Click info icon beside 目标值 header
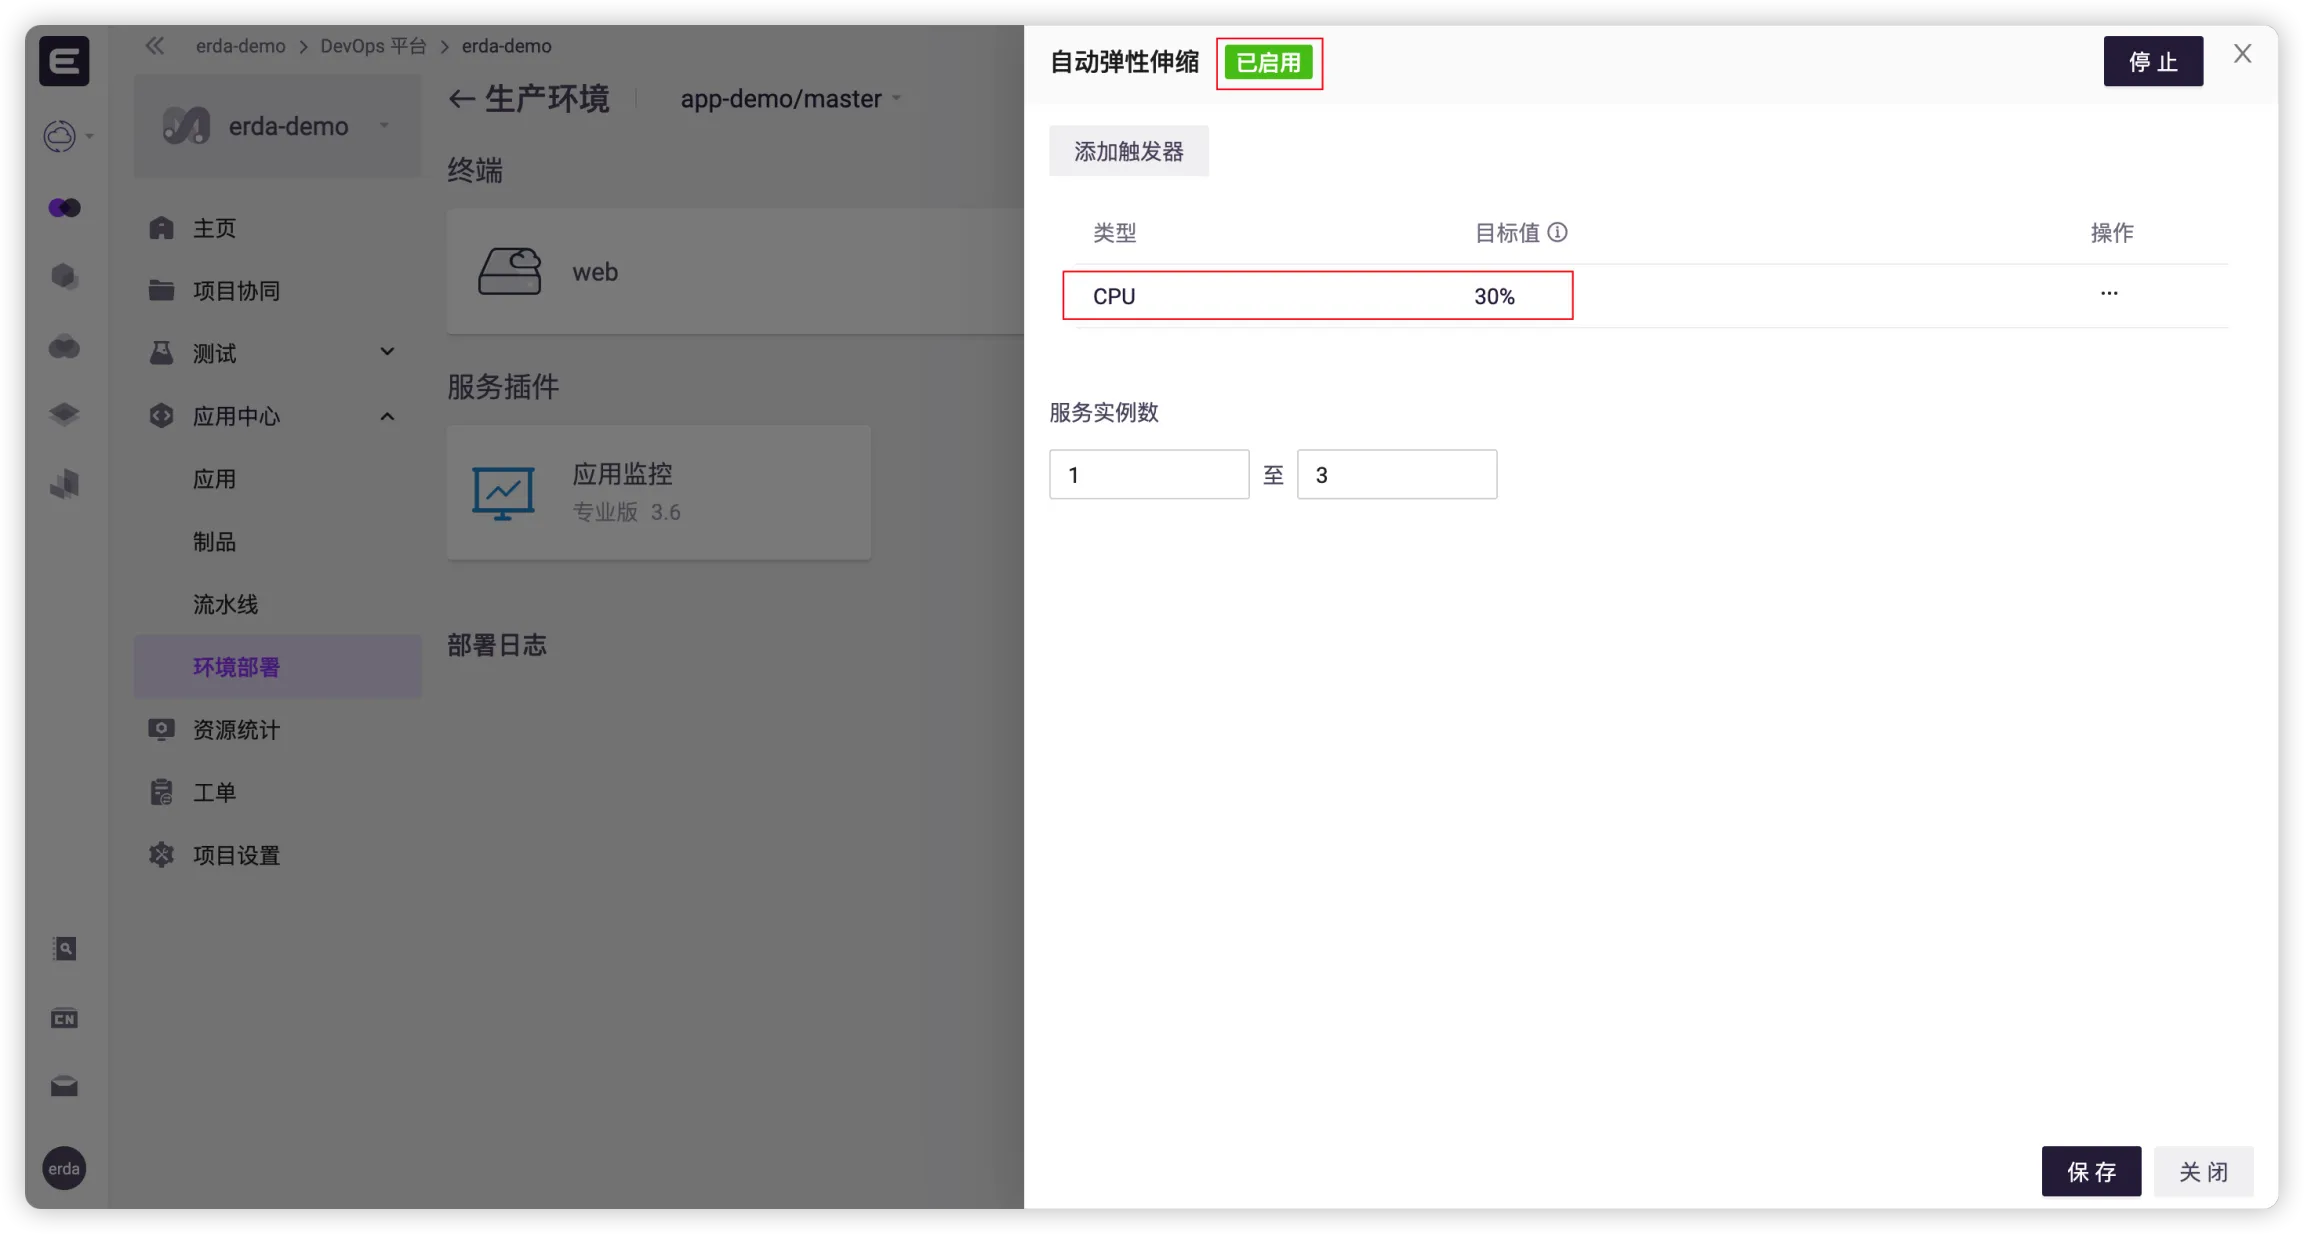 (x=1557, y=232)
